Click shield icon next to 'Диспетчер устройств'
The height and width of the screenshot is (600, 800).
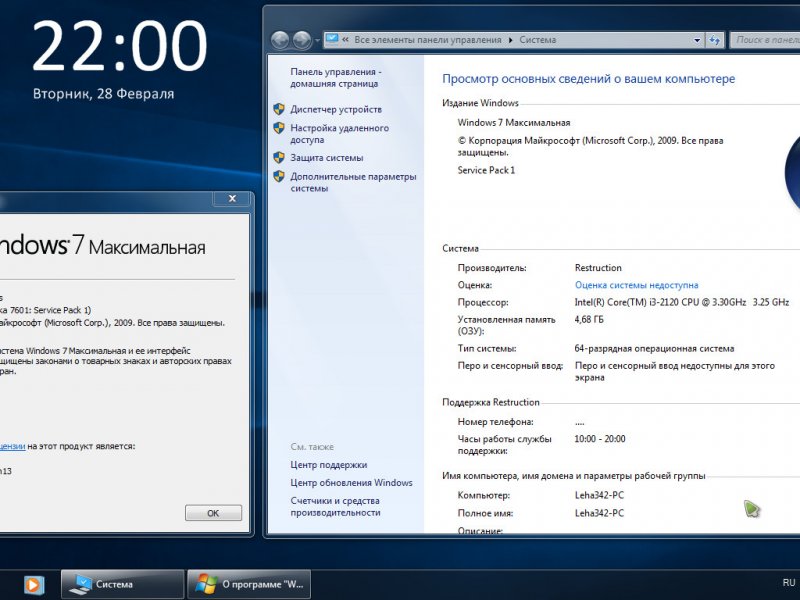(279, 109)
